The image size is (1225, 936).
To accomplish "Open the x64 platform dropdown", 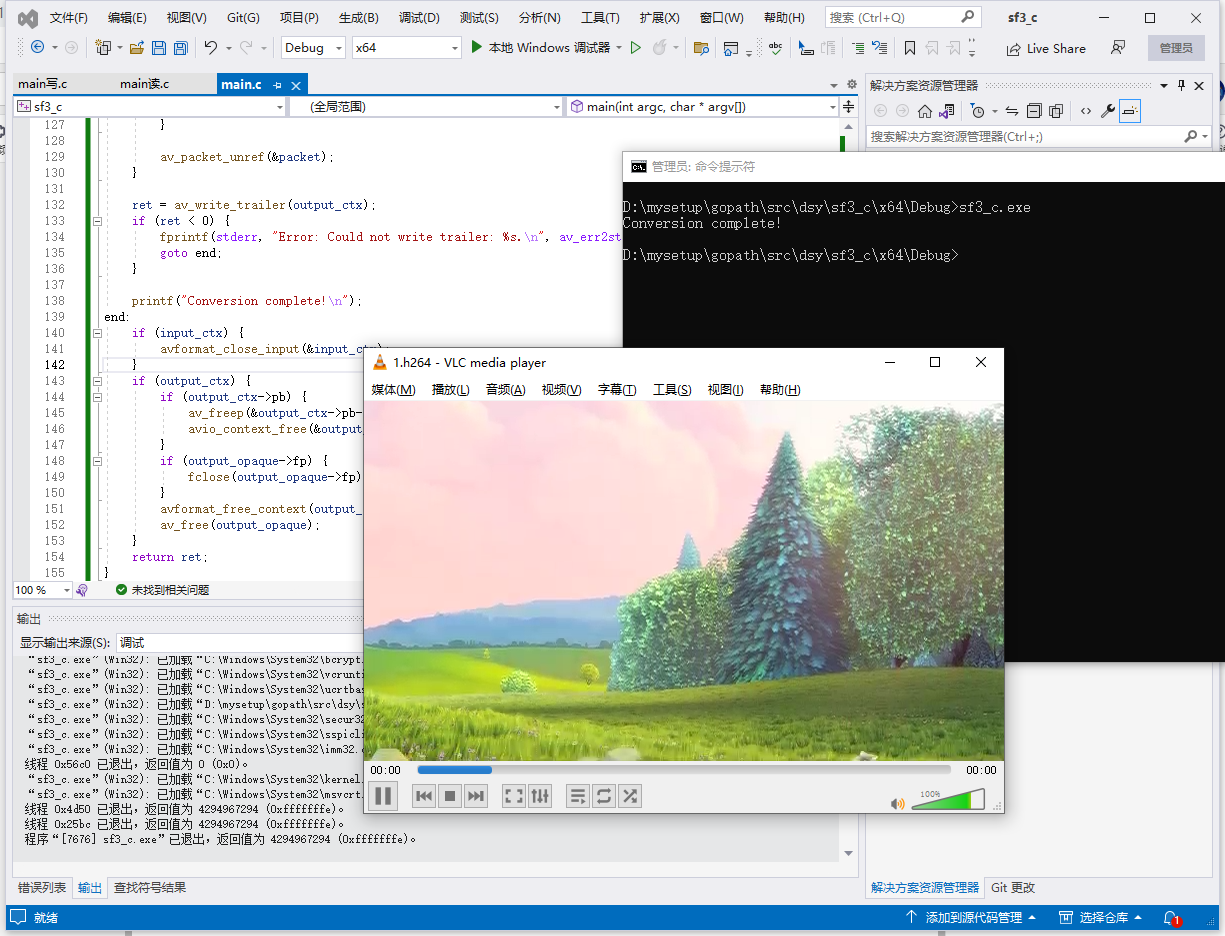I will [x=407, y=47].
